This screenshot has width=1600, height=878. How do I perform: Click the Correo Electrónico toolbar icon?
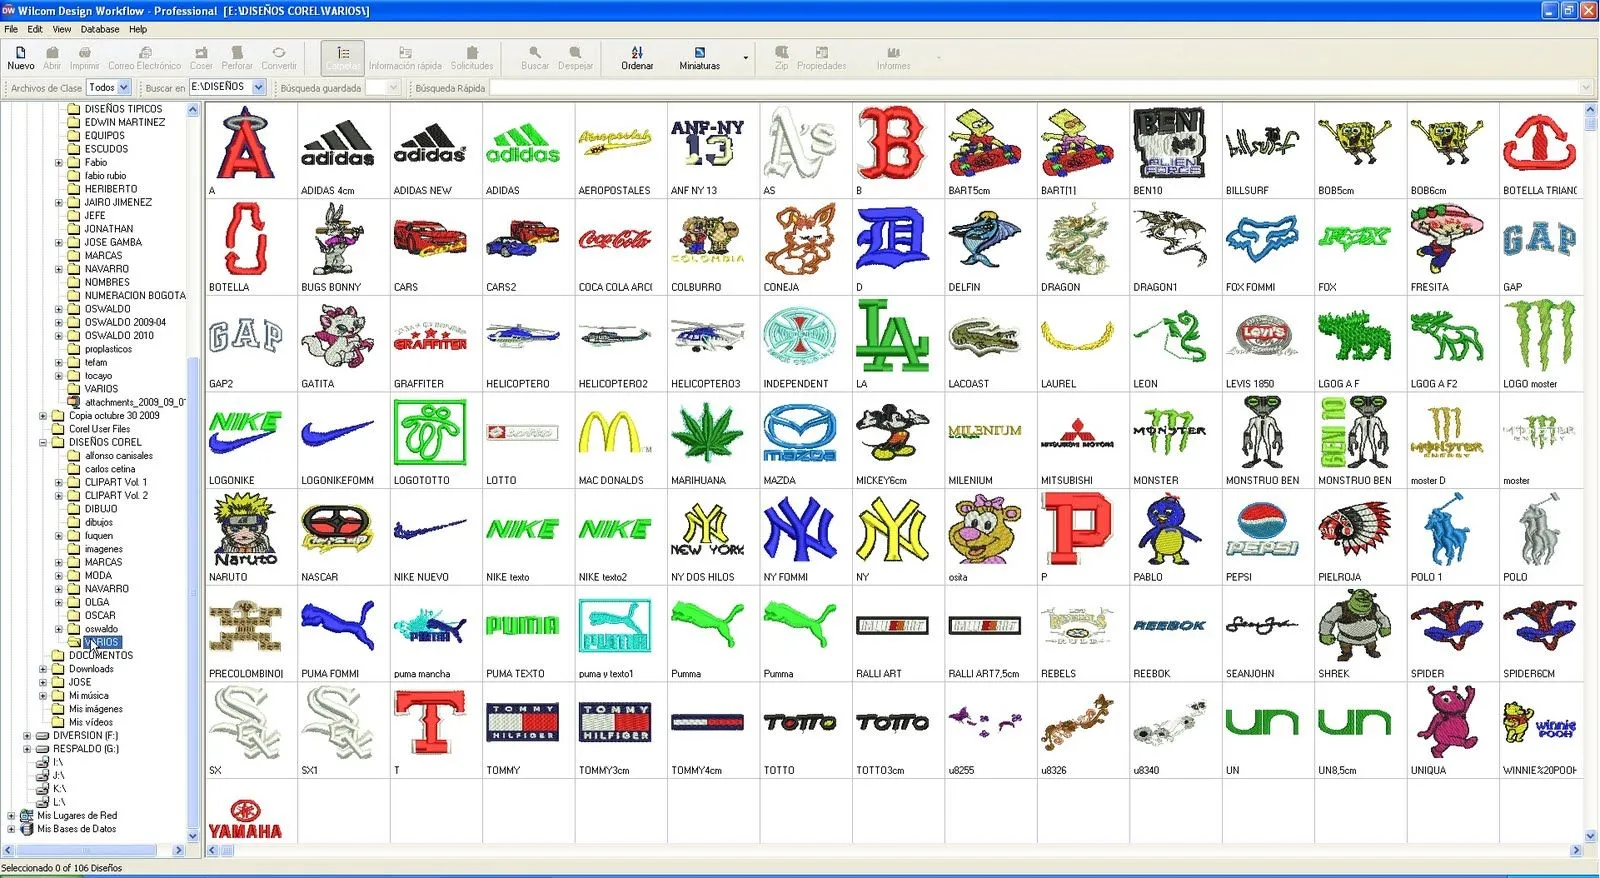point(145,58)
